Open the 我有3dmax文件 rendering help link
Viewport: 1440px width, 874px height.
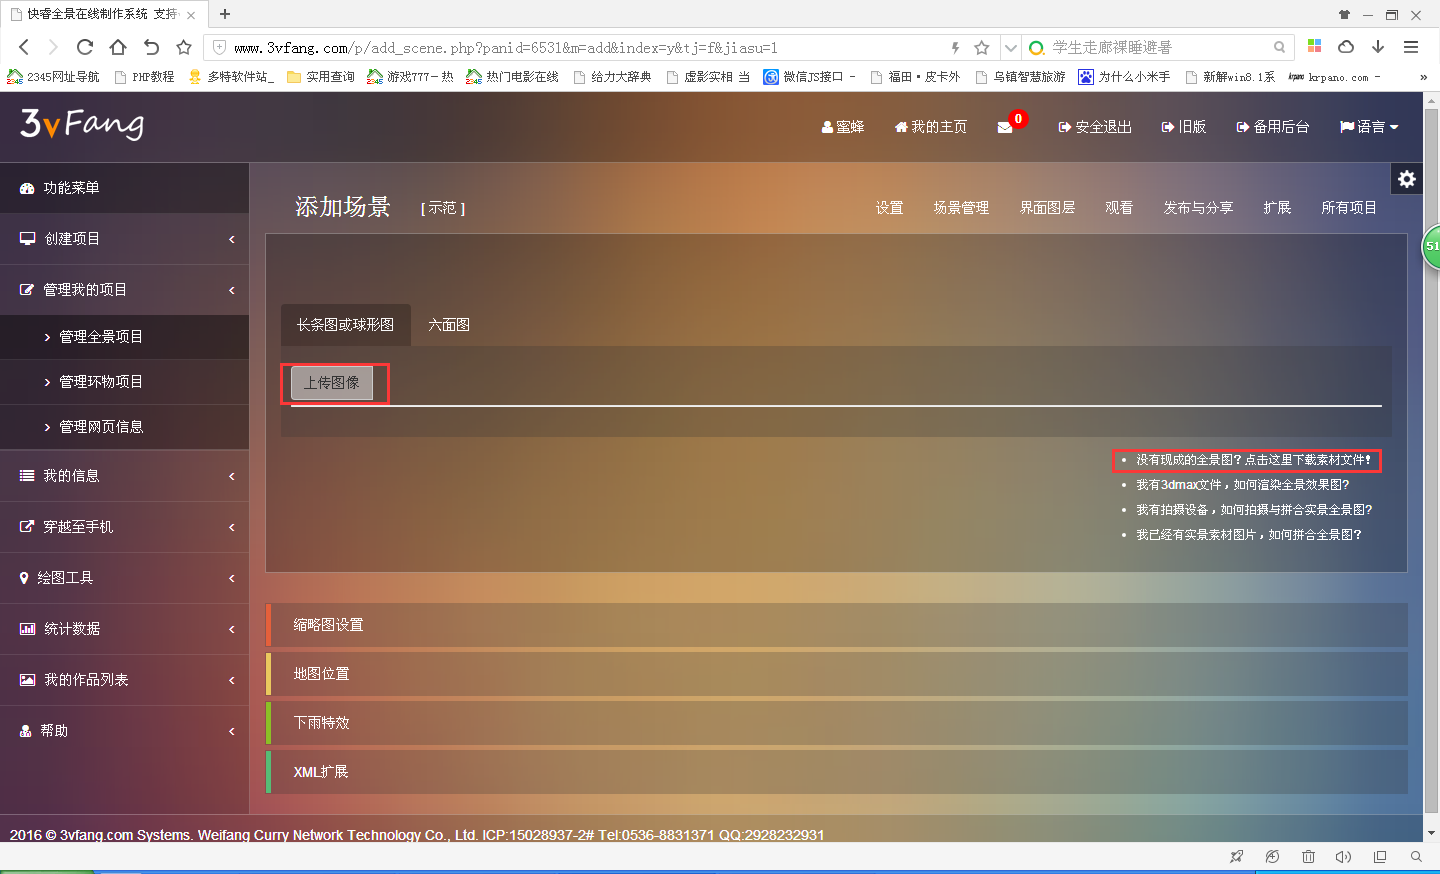coord(1242,485)
